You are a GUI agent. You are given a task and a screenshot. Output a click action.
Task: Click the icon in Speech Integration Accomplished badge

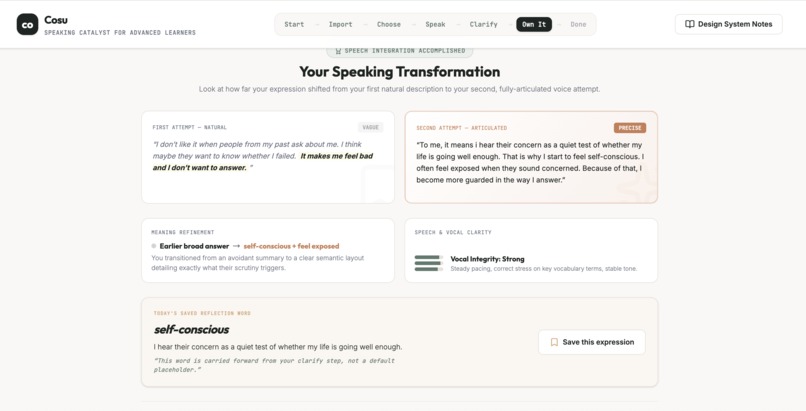[338, 51]
